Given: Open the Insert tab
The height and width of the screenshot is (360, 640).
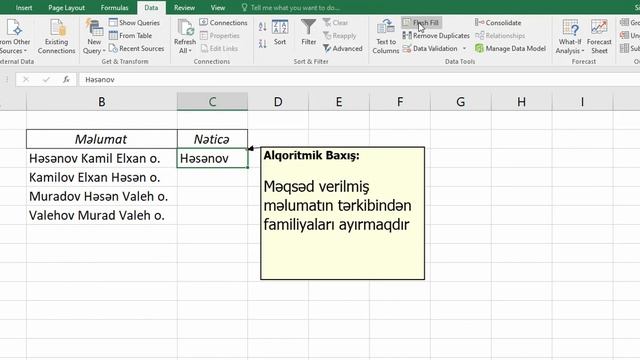Looking at the screenshot, I should tap(24, 8).
